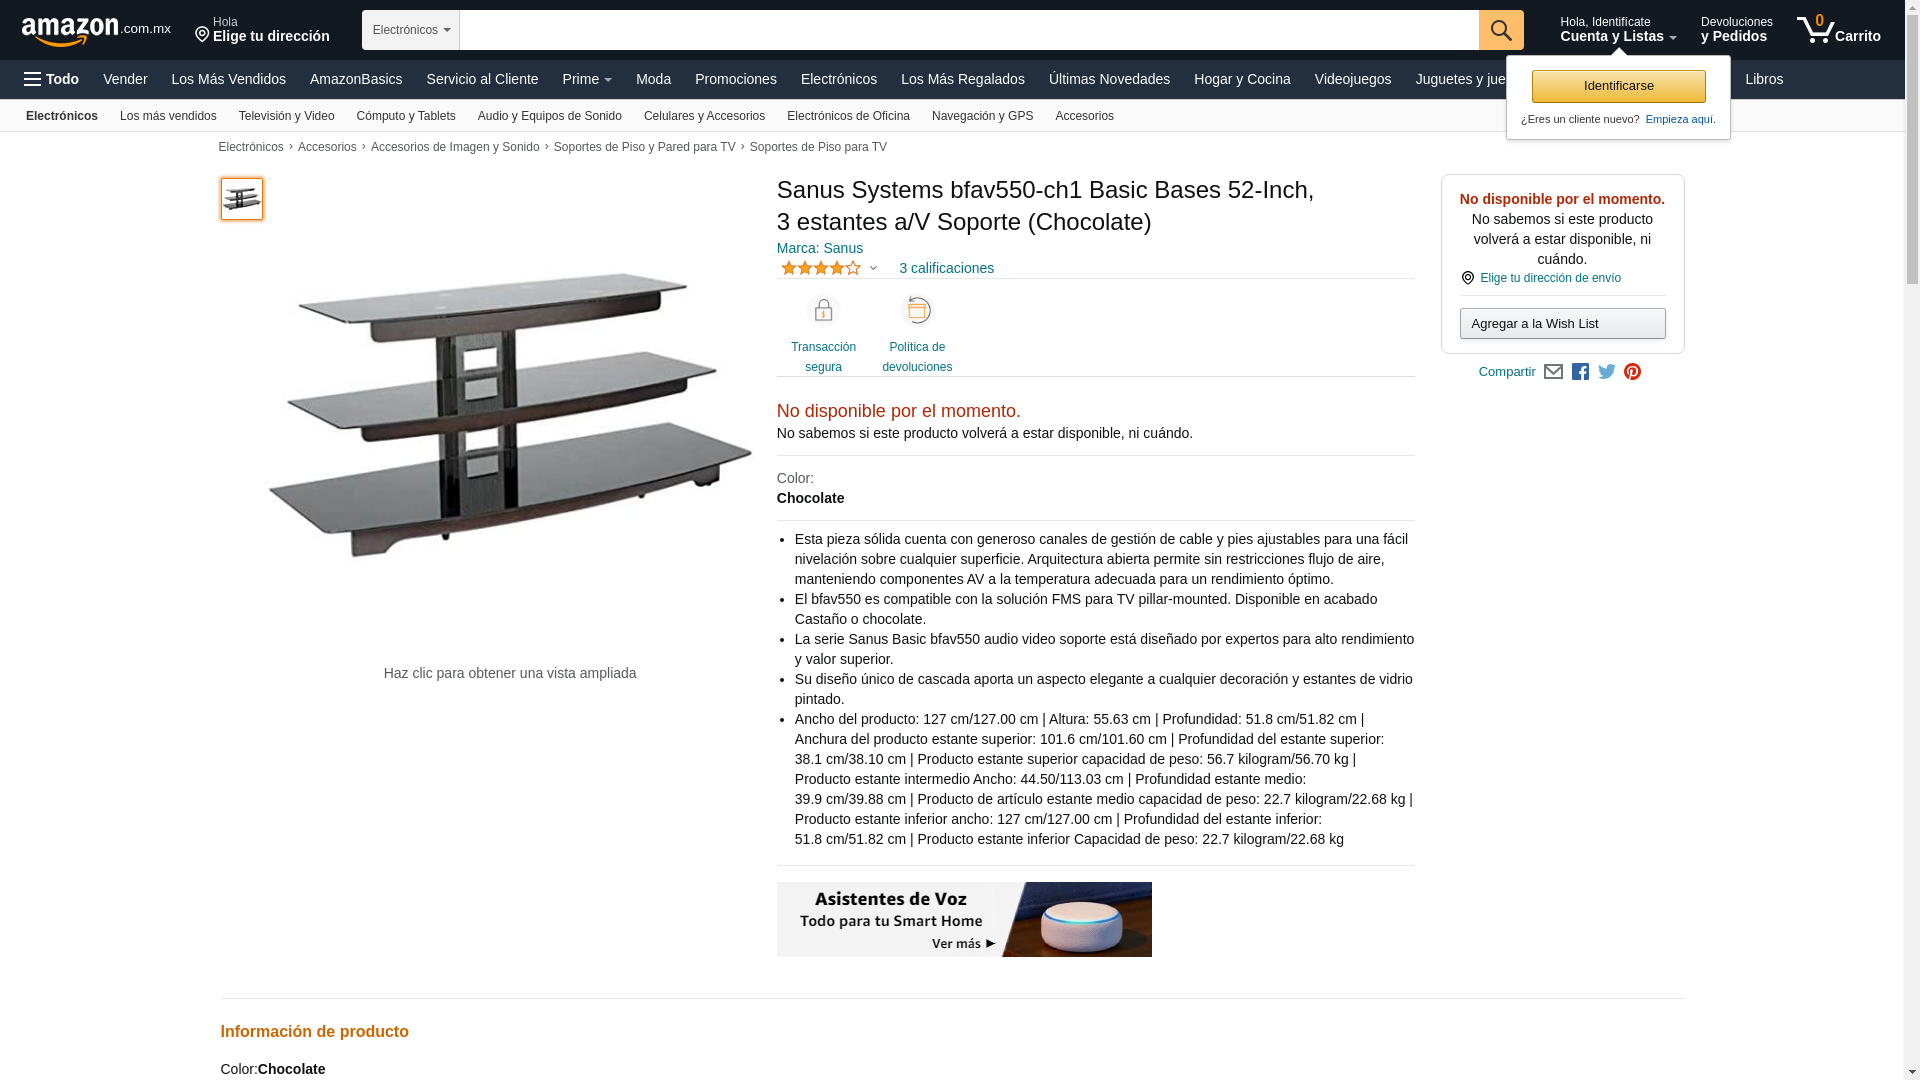This screenshot has height=1080, width=1920.
Task: Select Audio y Equipos de Sonido tab
Action: pyautogui.click(x=550, y=116)
